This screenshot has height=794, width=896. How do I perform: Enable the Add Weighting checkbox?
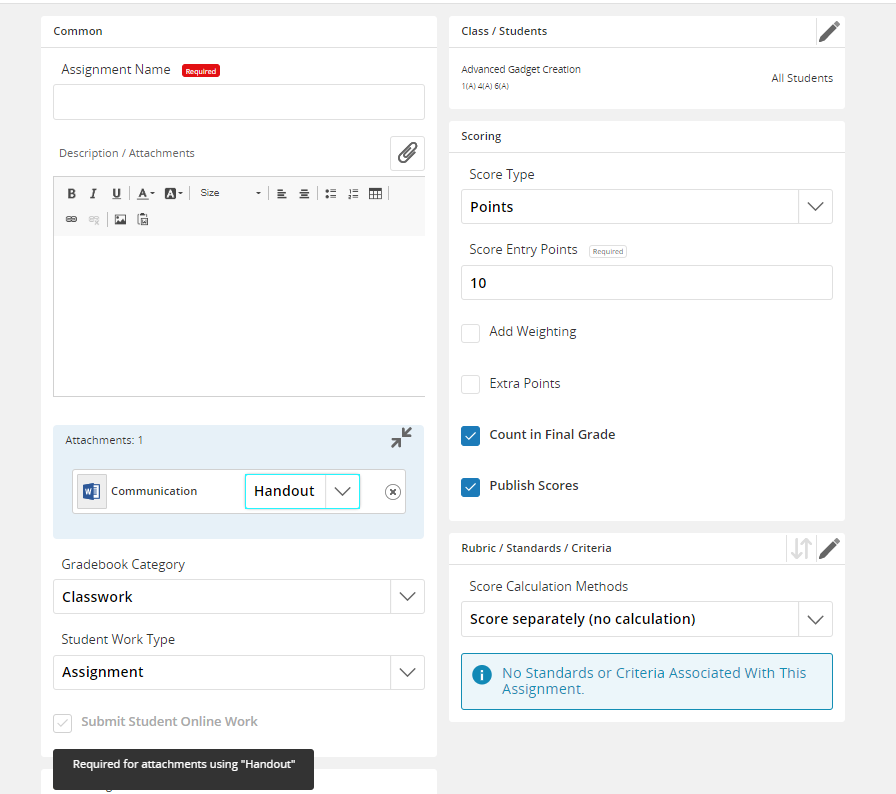tap(470, 333)
